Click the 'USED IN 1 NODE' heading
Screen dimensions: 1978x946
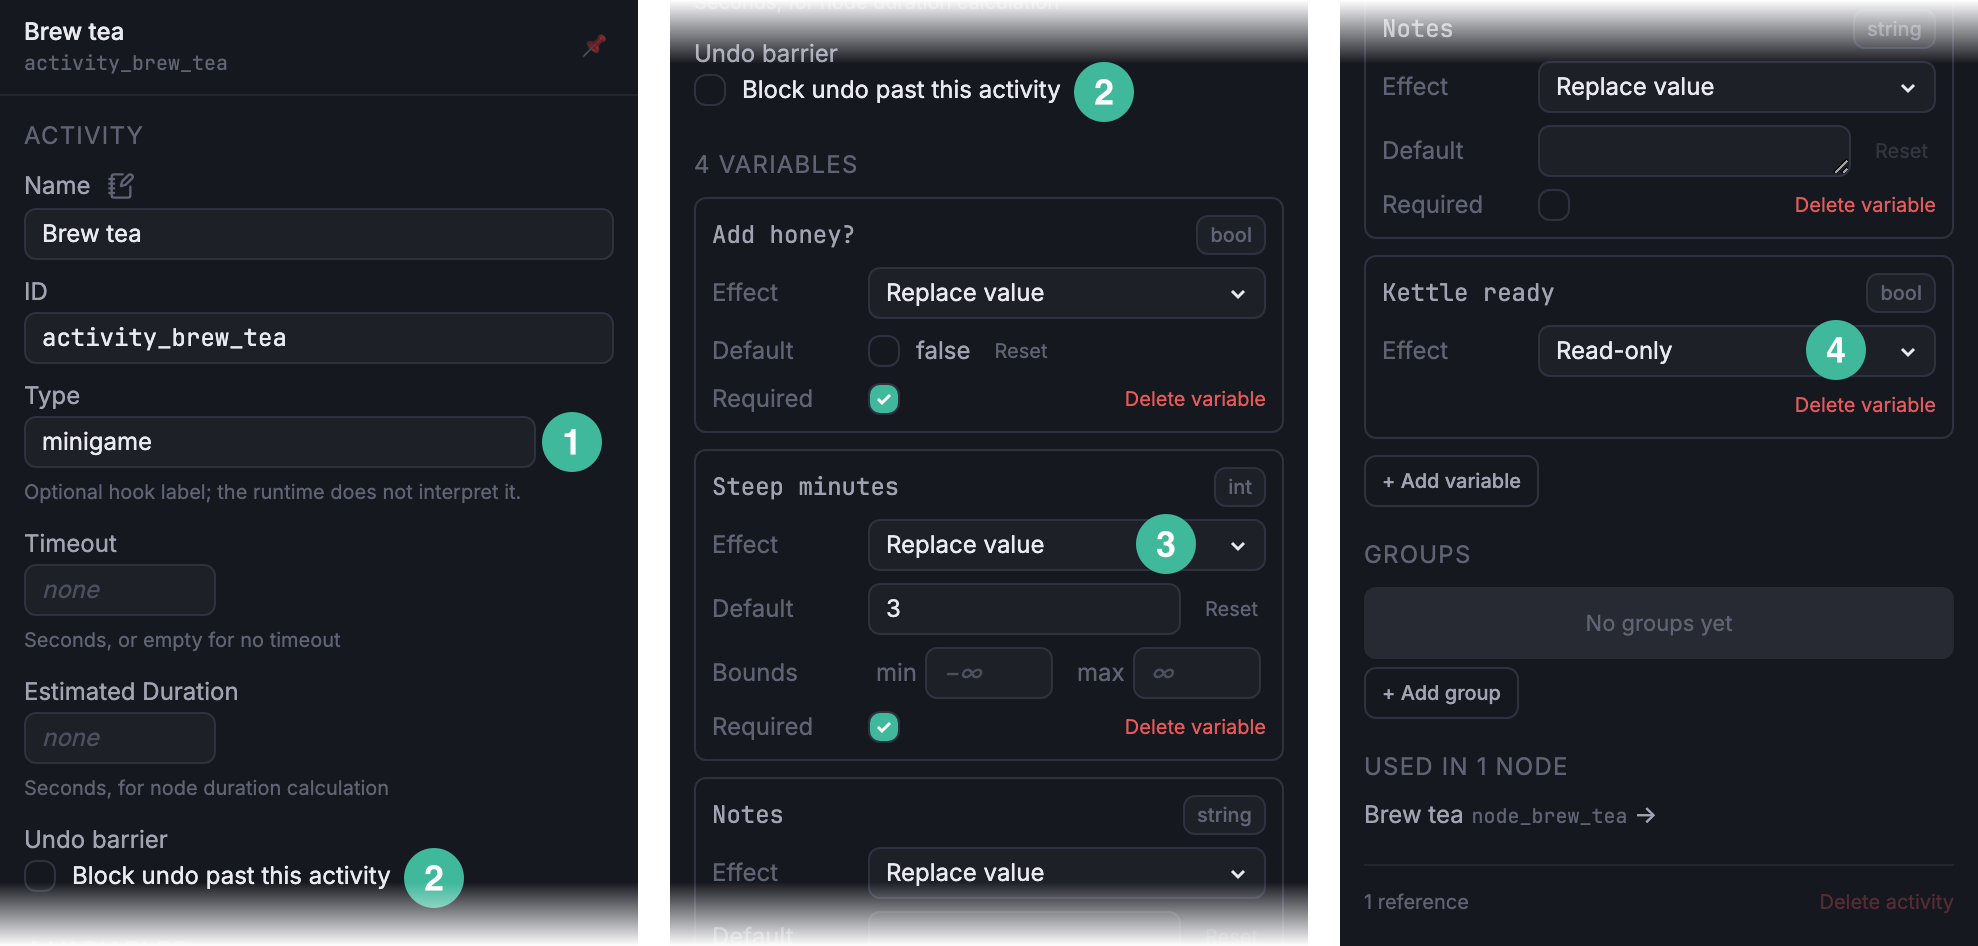click(x=1466, y=767)
